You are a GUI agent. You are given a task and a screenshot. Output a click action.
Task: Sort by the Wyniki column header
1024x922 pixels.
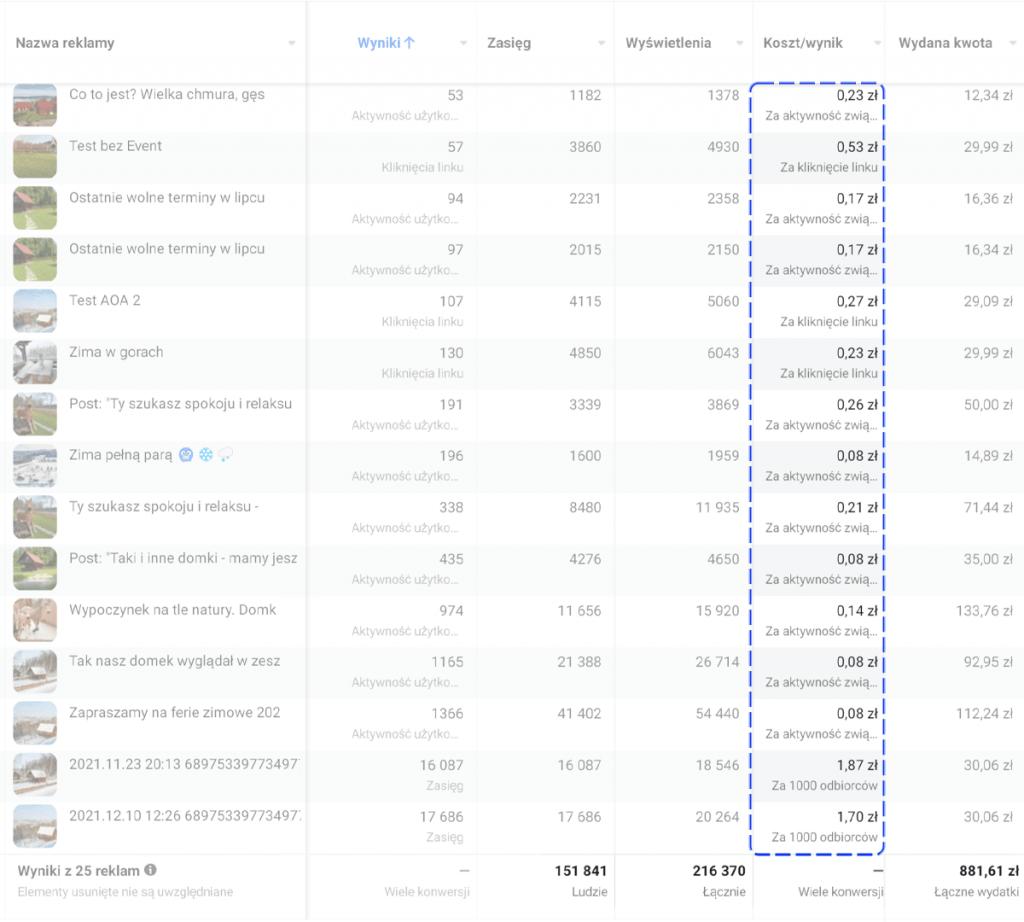tap(378, 43)
